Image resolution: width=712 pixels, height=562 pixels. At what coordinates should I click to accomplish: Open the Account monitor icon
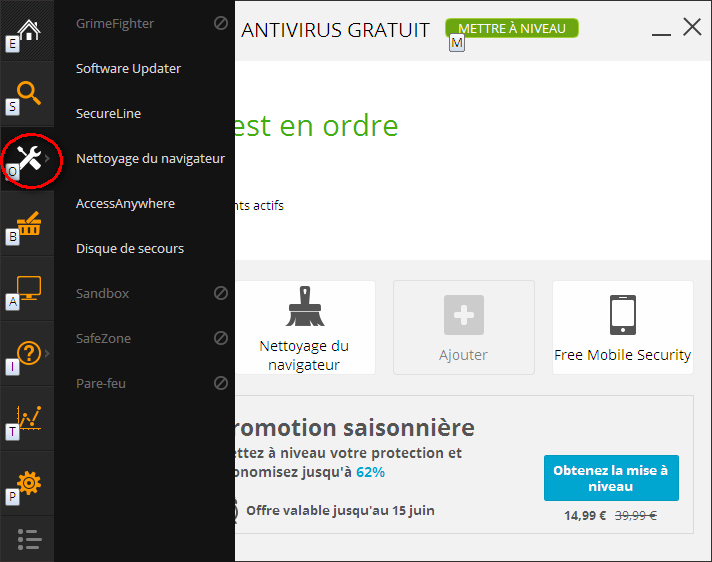tap(29, 288)
